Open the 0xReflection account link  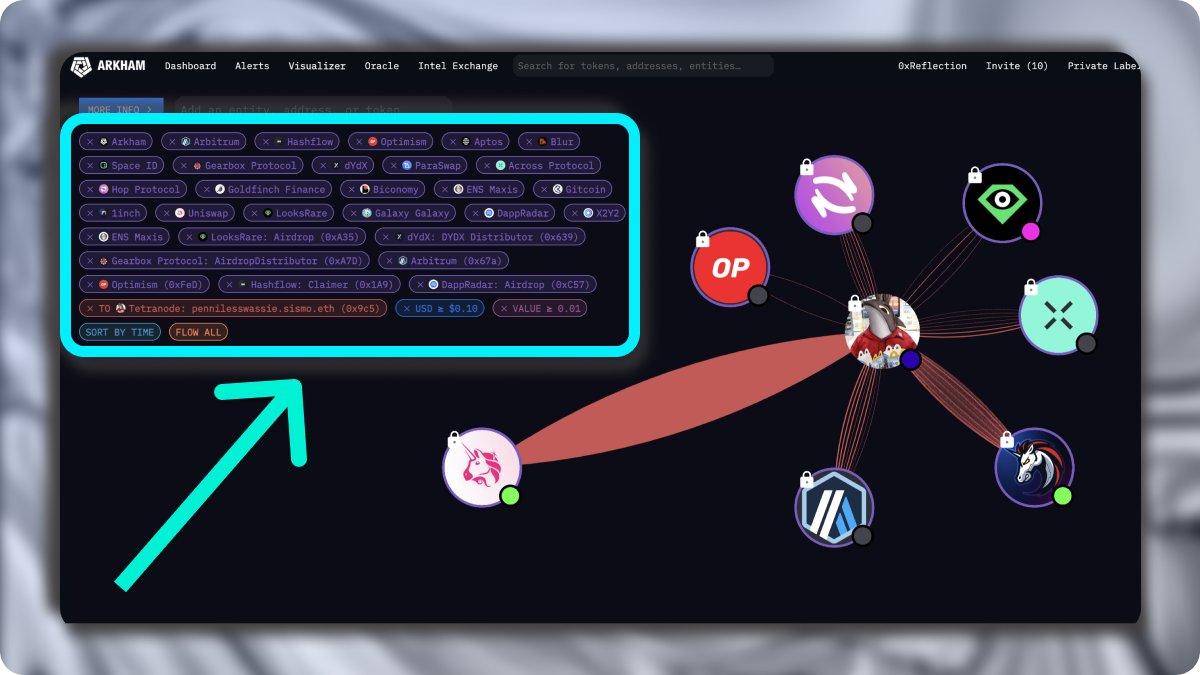click(x=932, y=66)
